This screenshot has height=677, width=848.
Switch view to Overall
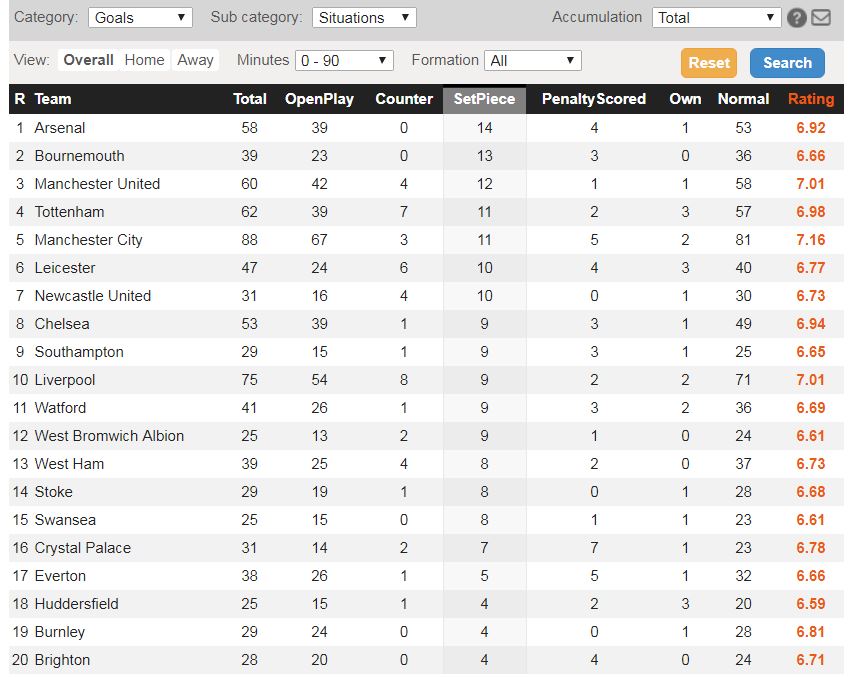tap(88, 59)
